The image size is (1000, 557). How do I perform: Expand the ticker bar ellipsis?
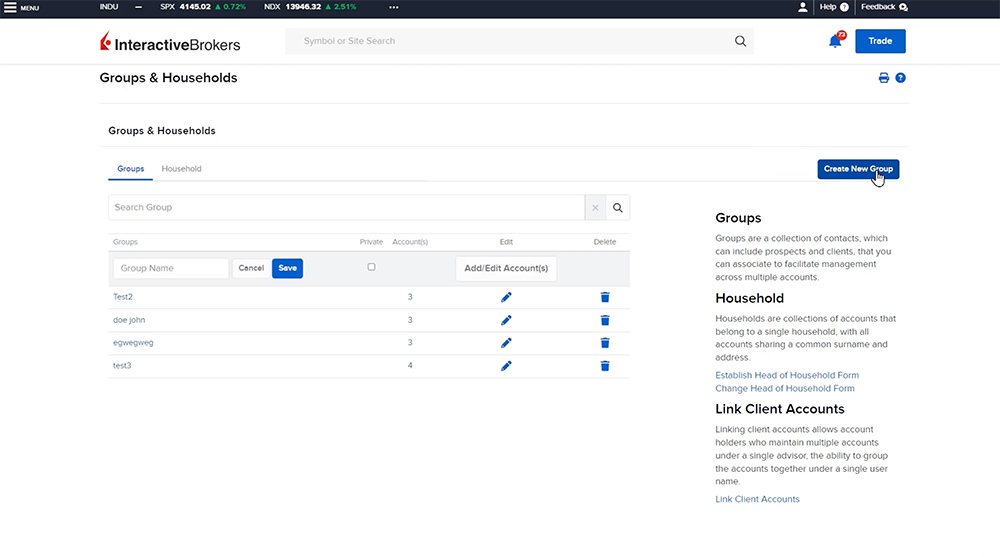393,7
